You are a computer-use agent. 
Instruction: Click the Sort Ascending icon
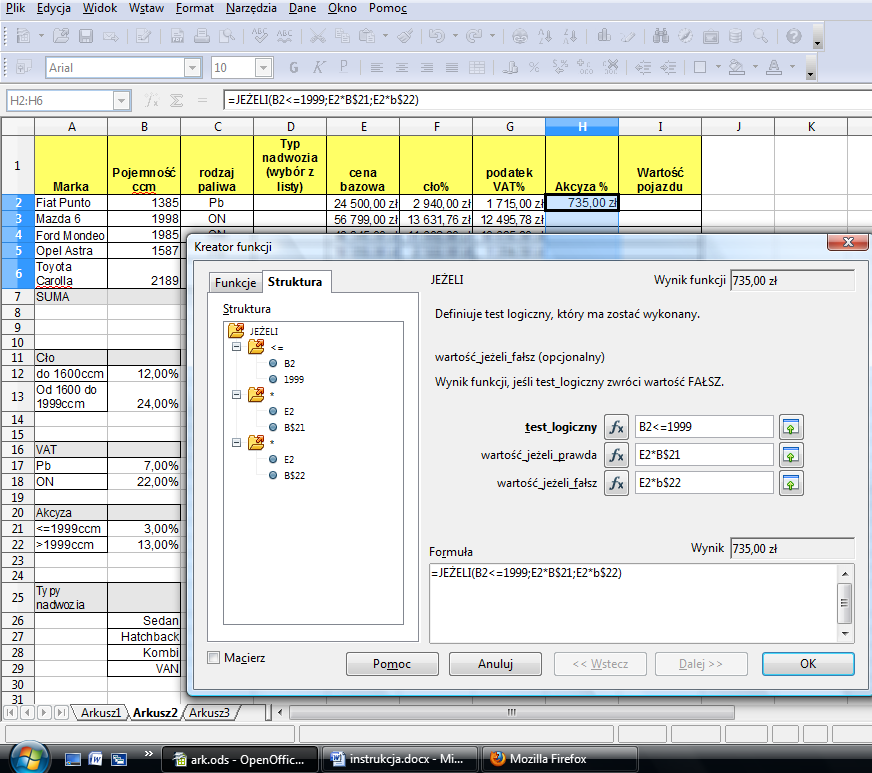pyautogui.click(x=545, y=37)
